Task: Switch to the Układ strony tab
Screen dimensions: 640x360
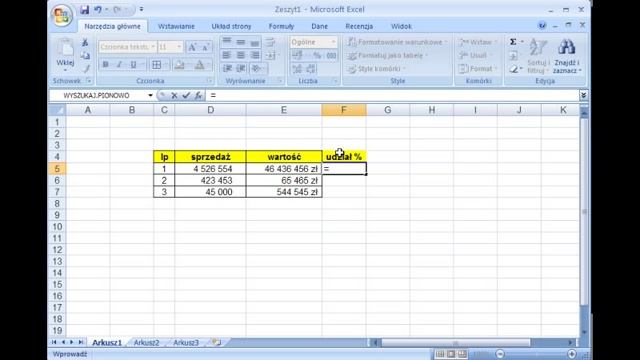Action: [x=231, y=26]
